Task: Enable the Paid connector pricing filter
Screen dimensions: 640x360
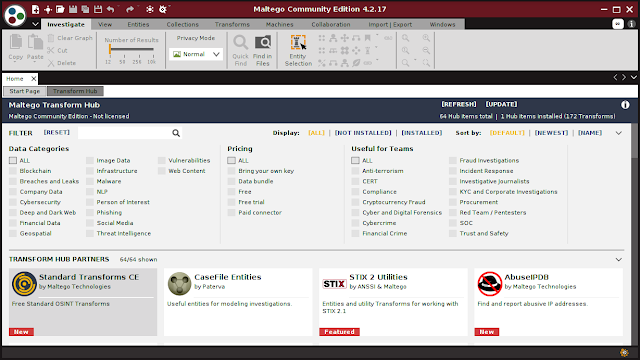Action: click(231, 213)
